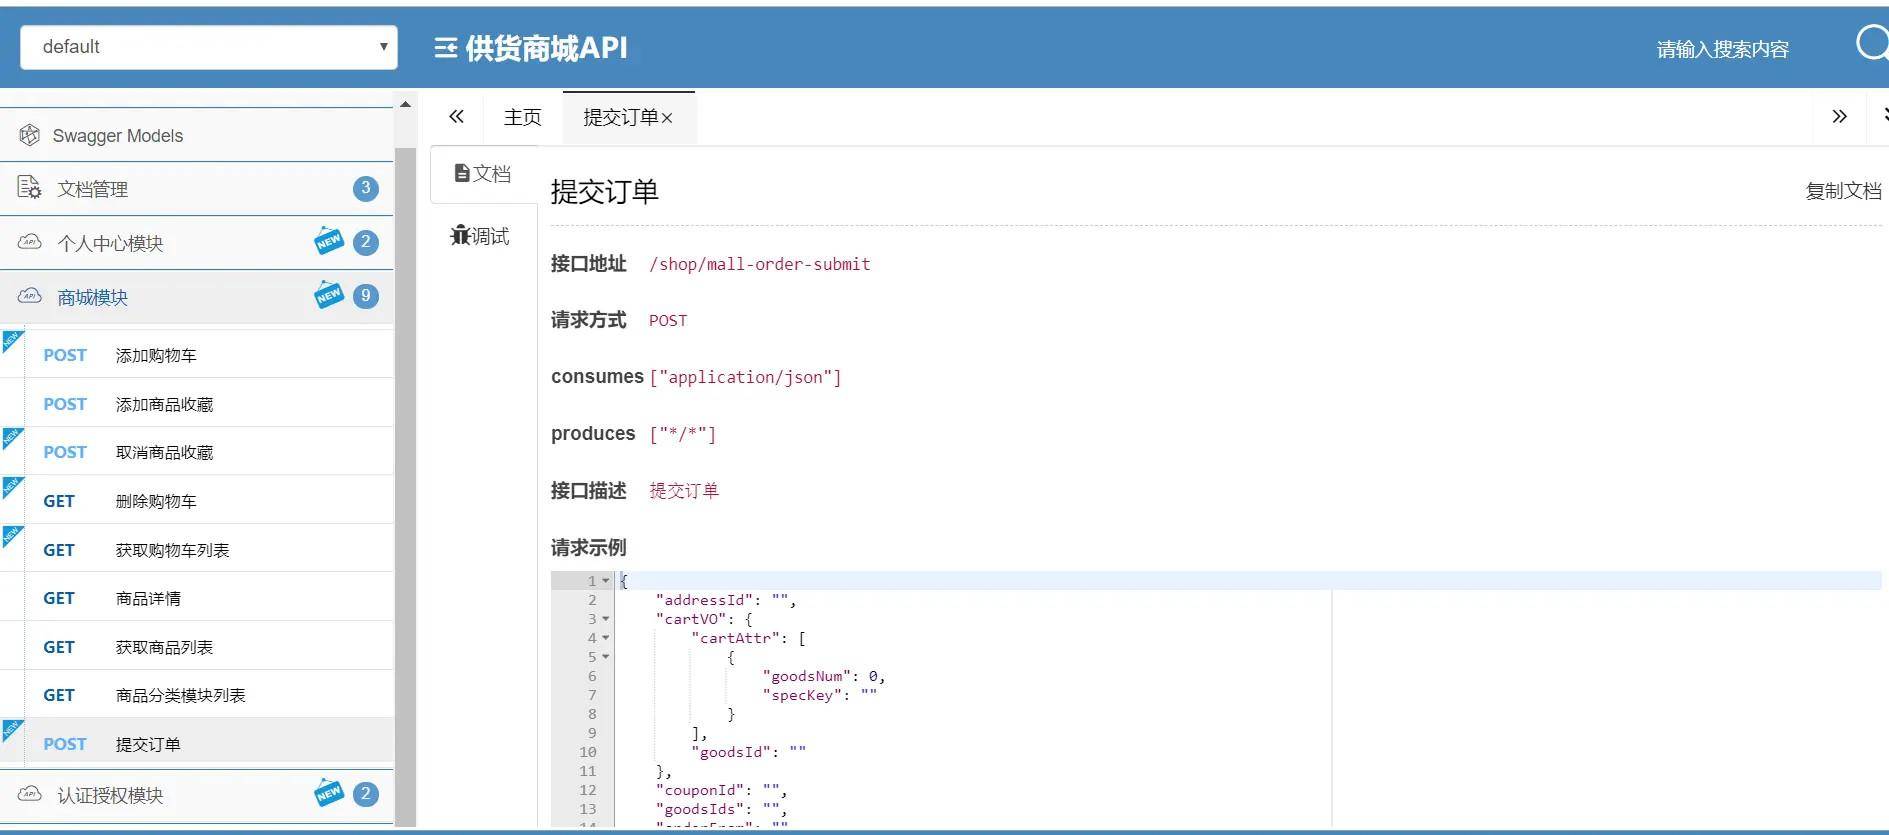The image size is (1889, 835).
Task: Switch to the 主页 tab
Action: [x=523, y=118]
